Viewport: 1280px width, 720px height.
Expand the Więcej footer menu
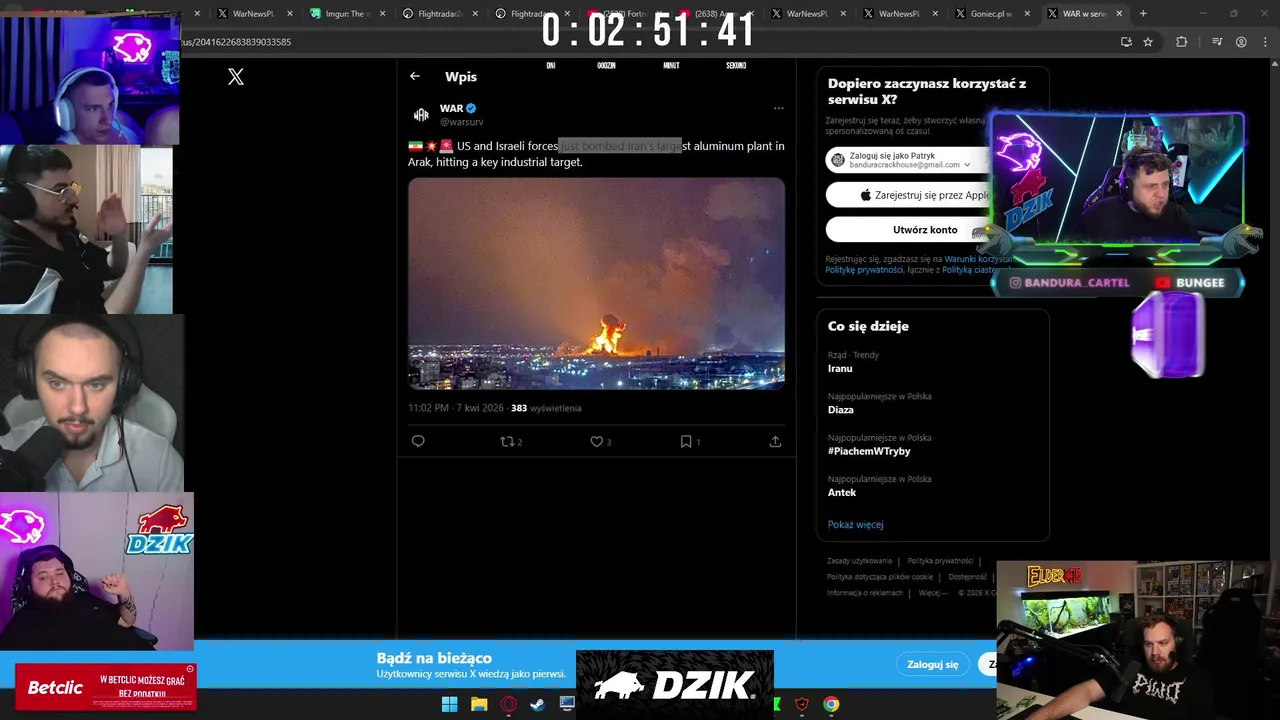(932, 593)
